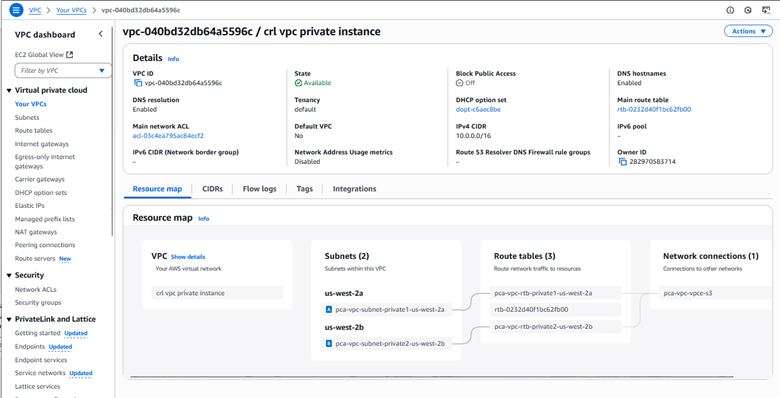Image resolution: width=780 pixels, height=398 pixels.
Task: Open the clock/history icon in top bar
Action: tap(748, 10)
